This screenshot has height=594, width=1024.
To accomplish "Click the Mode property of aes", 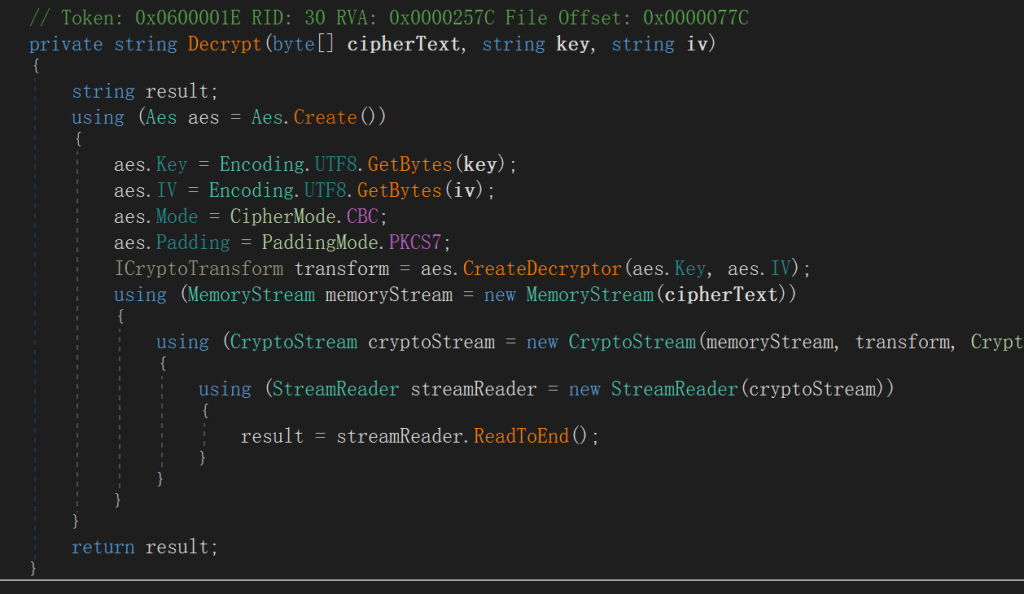I will 177,217.
